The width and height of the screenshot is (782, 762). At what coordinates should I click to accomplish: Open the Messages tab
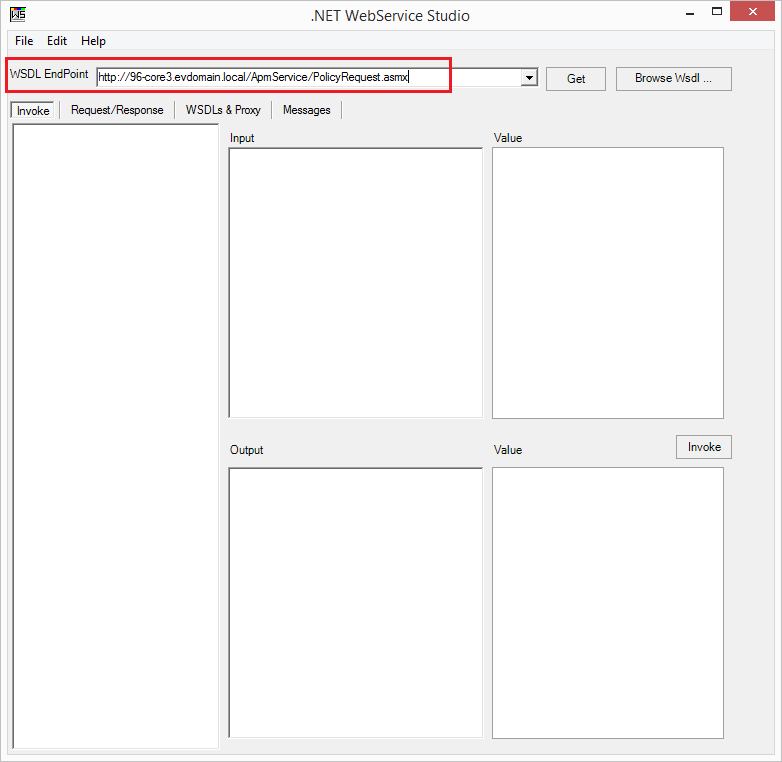pos(306,110)
